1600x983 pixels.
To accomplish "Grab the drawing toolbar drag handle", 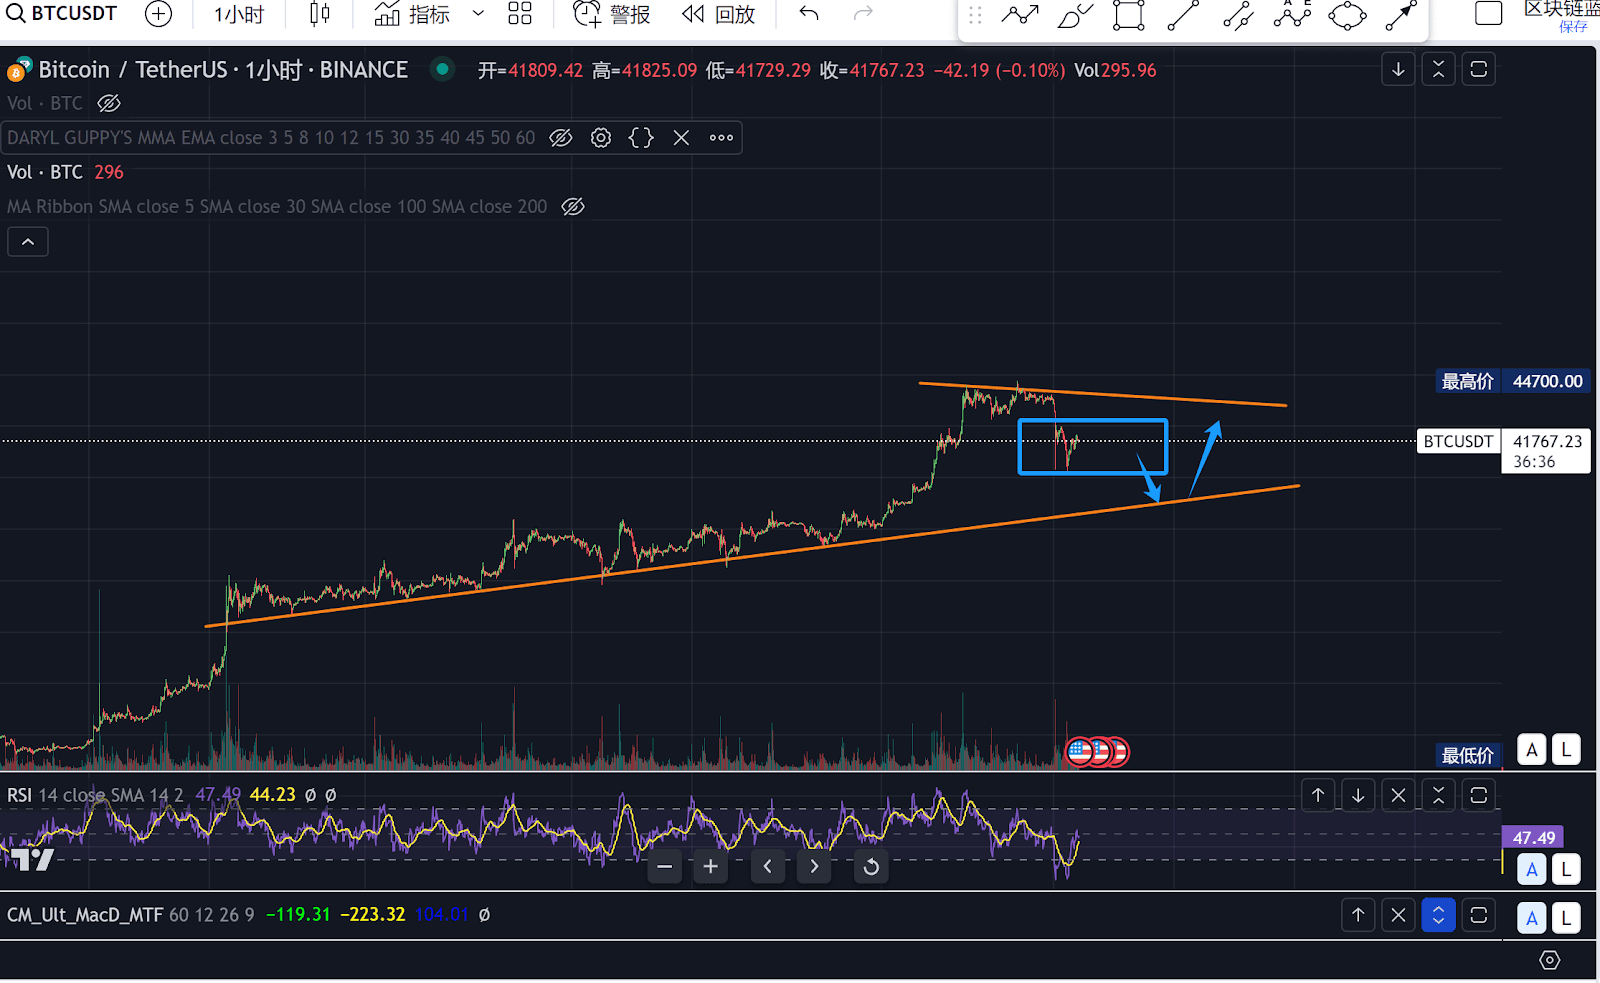I will pyautogui.click(x=975, y=15).
